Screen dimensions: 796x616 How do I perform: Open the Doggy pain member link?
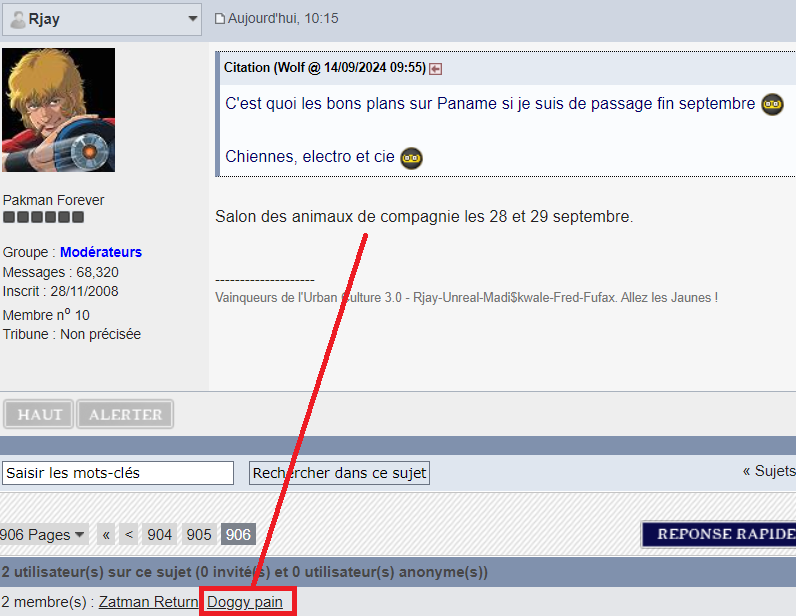[245, 602]
